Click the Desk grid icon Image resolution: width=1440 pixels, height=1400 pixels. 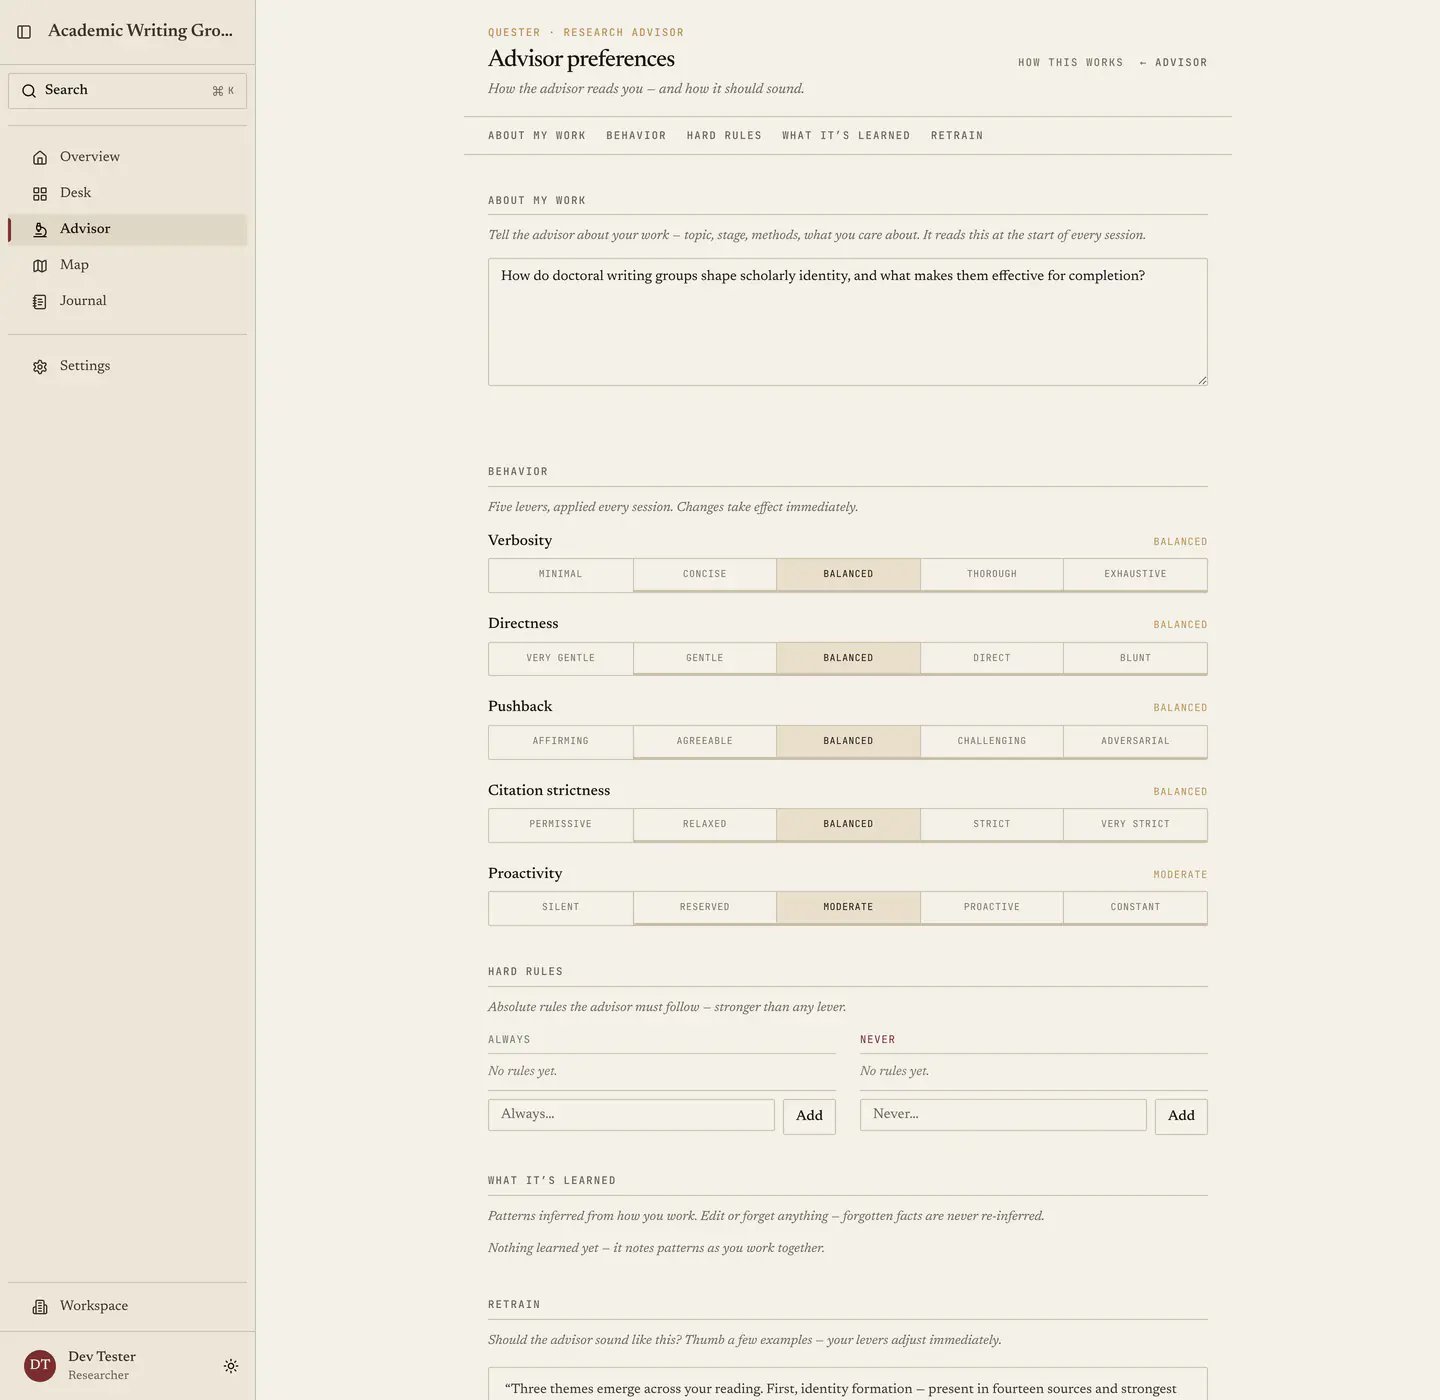coord(40,194)
